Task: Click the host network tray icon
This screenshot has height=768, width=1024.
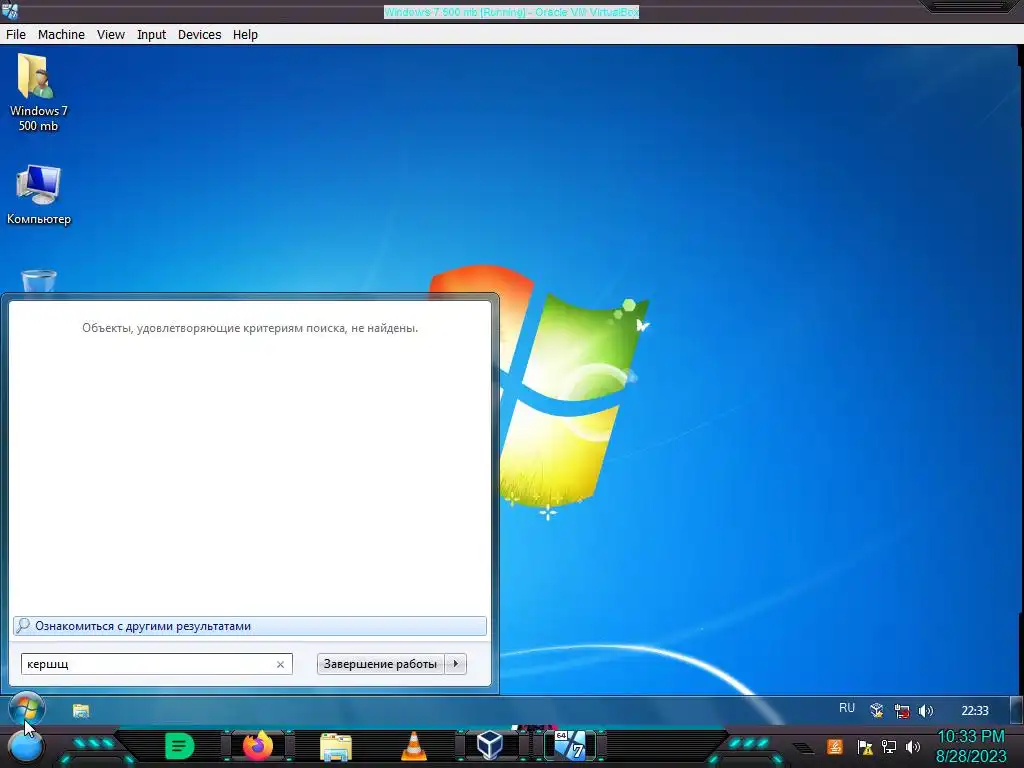Action: pyautogui.click(x=889, y=746)
